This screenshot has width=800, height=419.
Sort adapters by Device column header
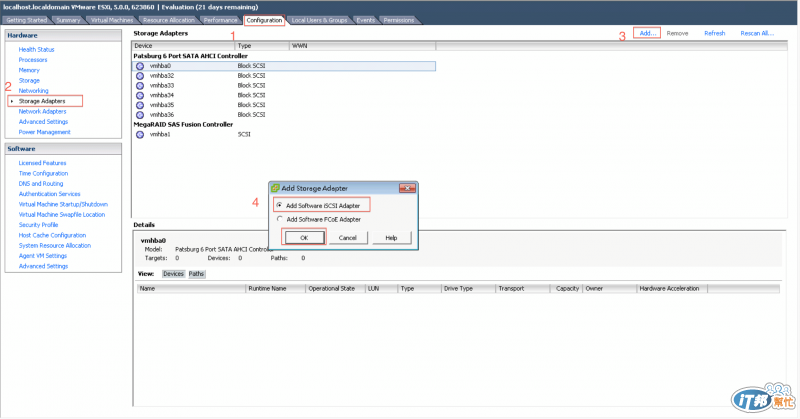[183, 46]
